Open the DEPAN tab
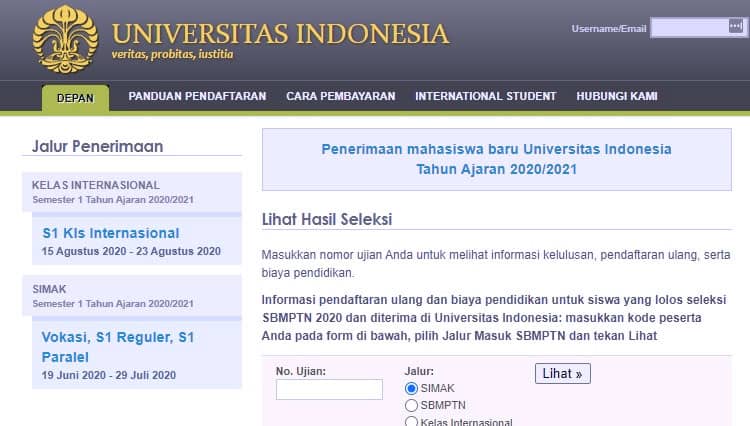This screenshot has height=426, width=750. click(76, 98)
